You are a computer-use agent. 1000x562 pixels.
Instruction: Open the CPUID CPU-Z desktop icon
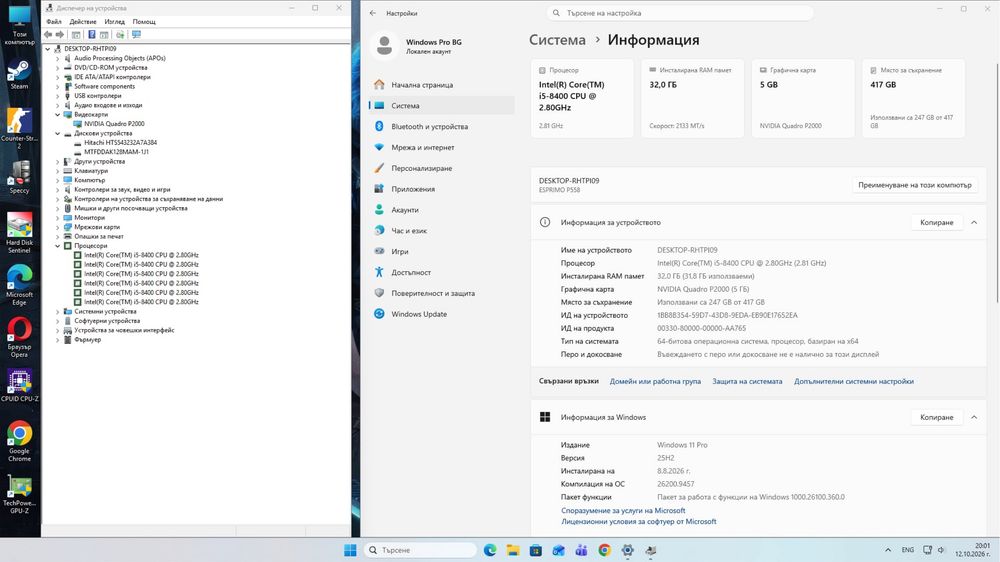[x=19, y=386]
